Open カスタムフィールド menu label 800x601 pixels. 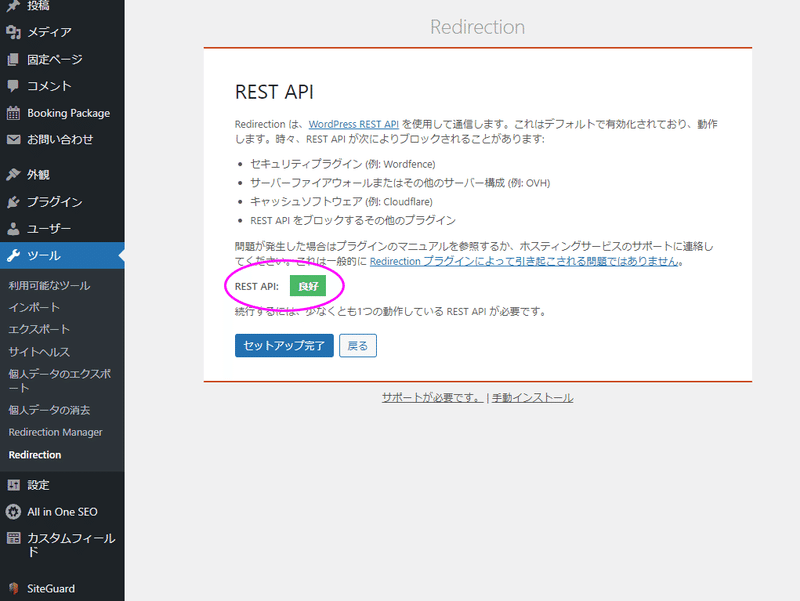[71, 545]
